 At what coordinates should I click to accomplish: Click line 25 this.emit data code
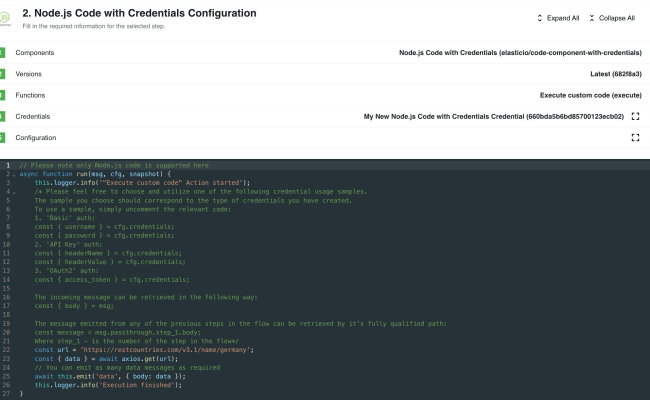110,376
